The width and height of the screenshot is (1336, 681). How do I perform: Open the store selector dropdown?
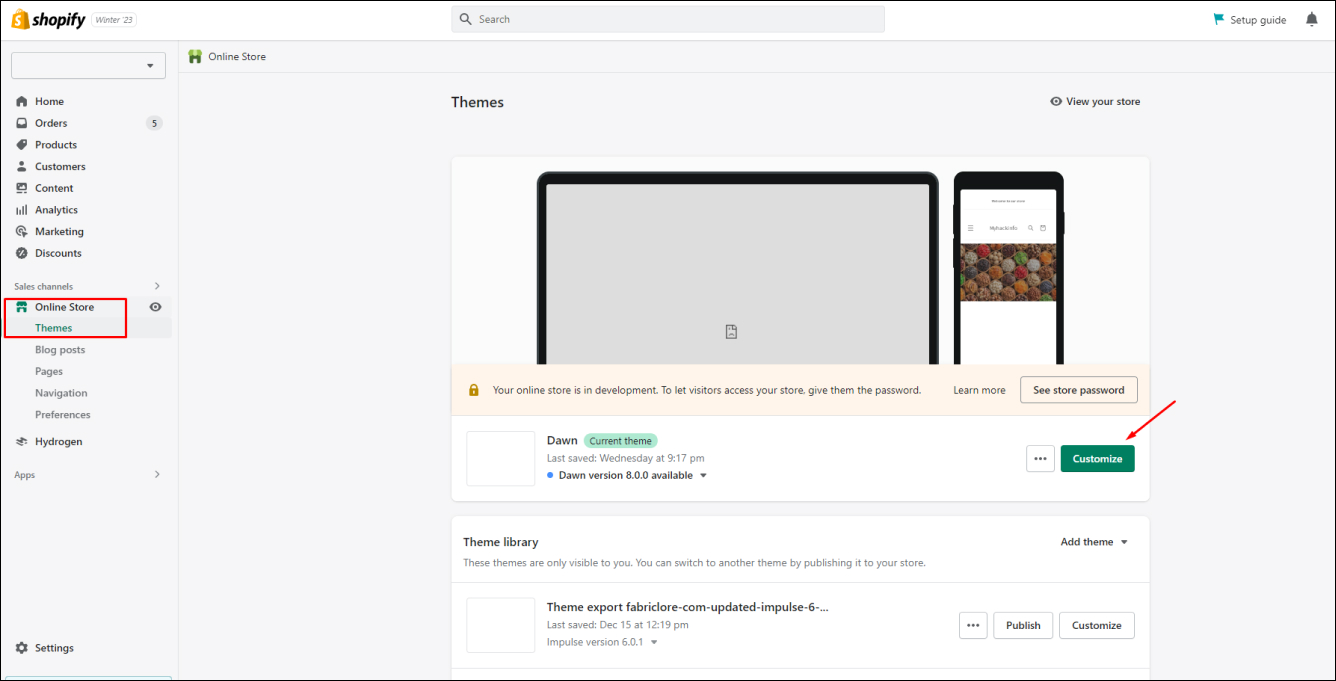click(x=88, y=65)
